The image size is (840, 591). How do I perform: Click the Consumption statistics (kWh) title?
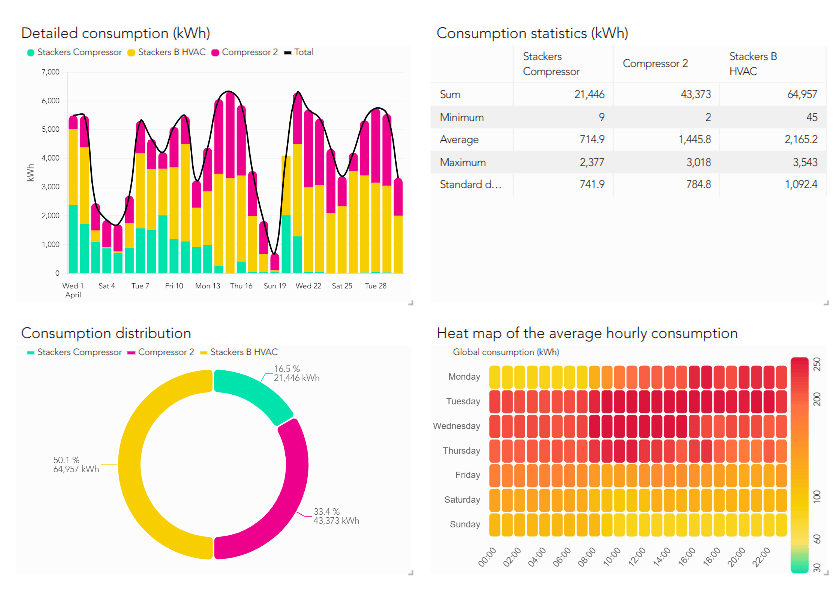click(x=532, y=33)
